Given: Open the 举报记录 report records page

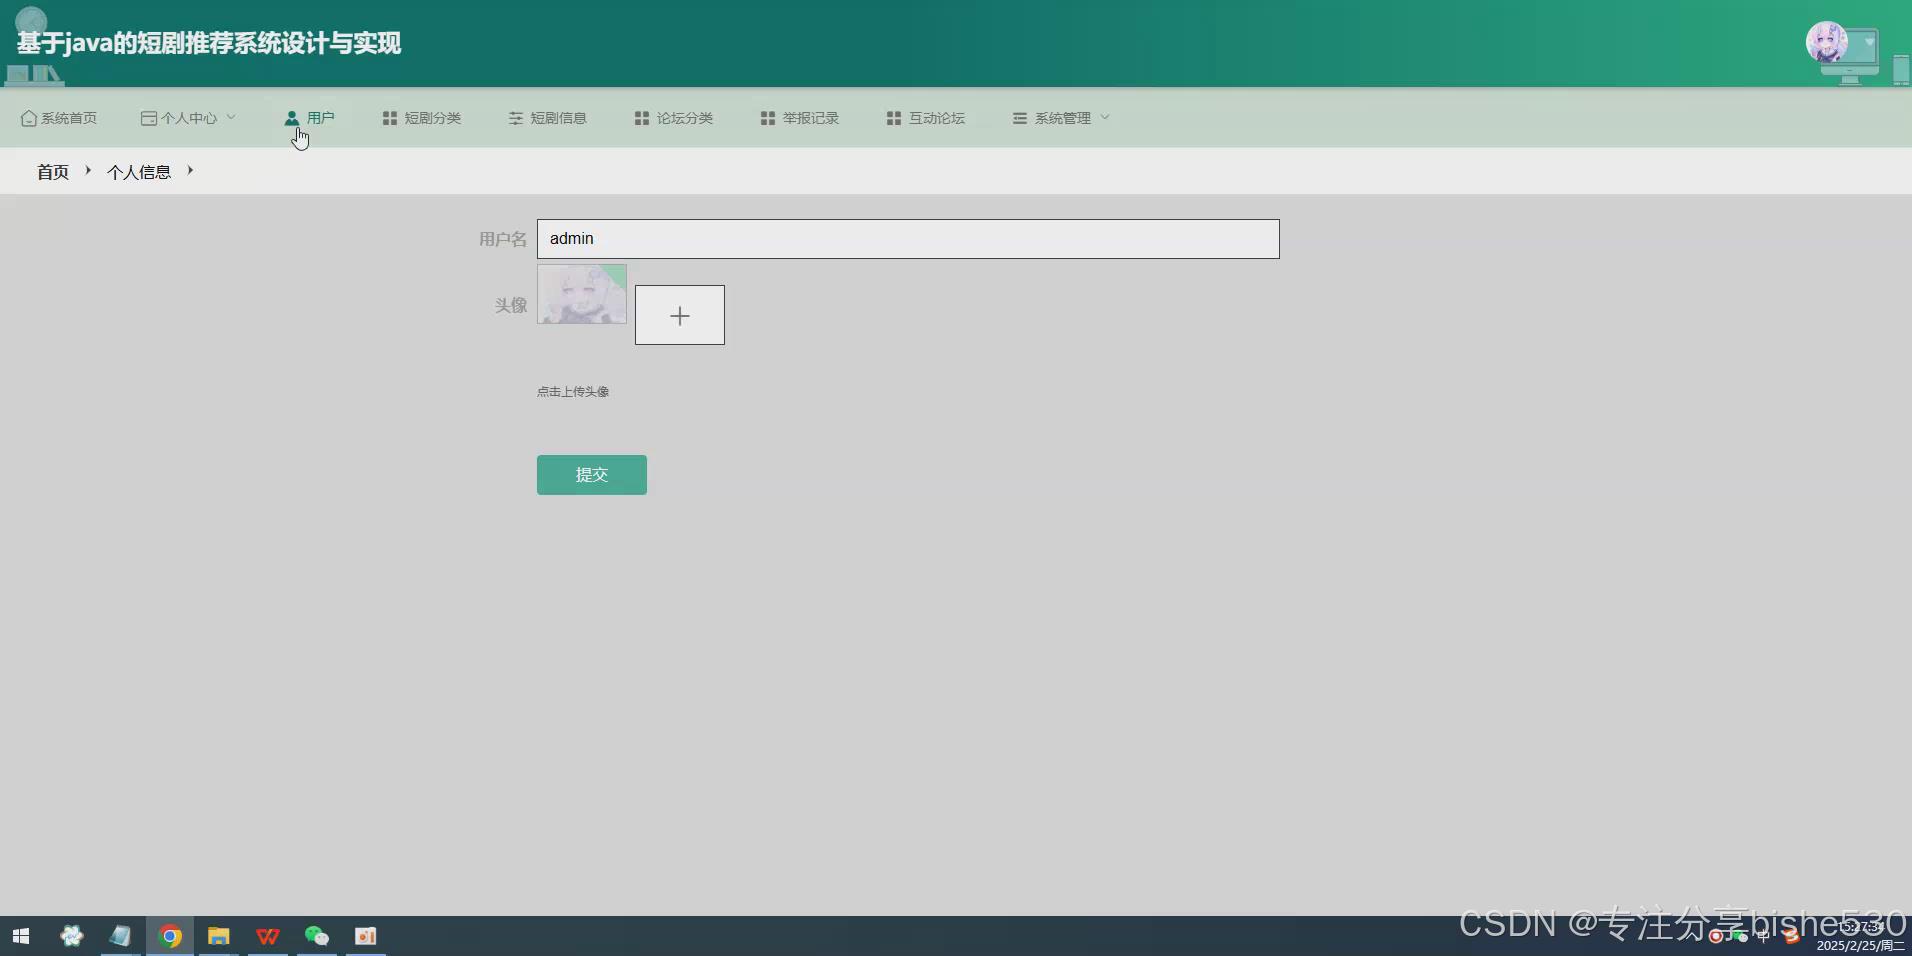Looking at the screenshot, I should (799, 118).
